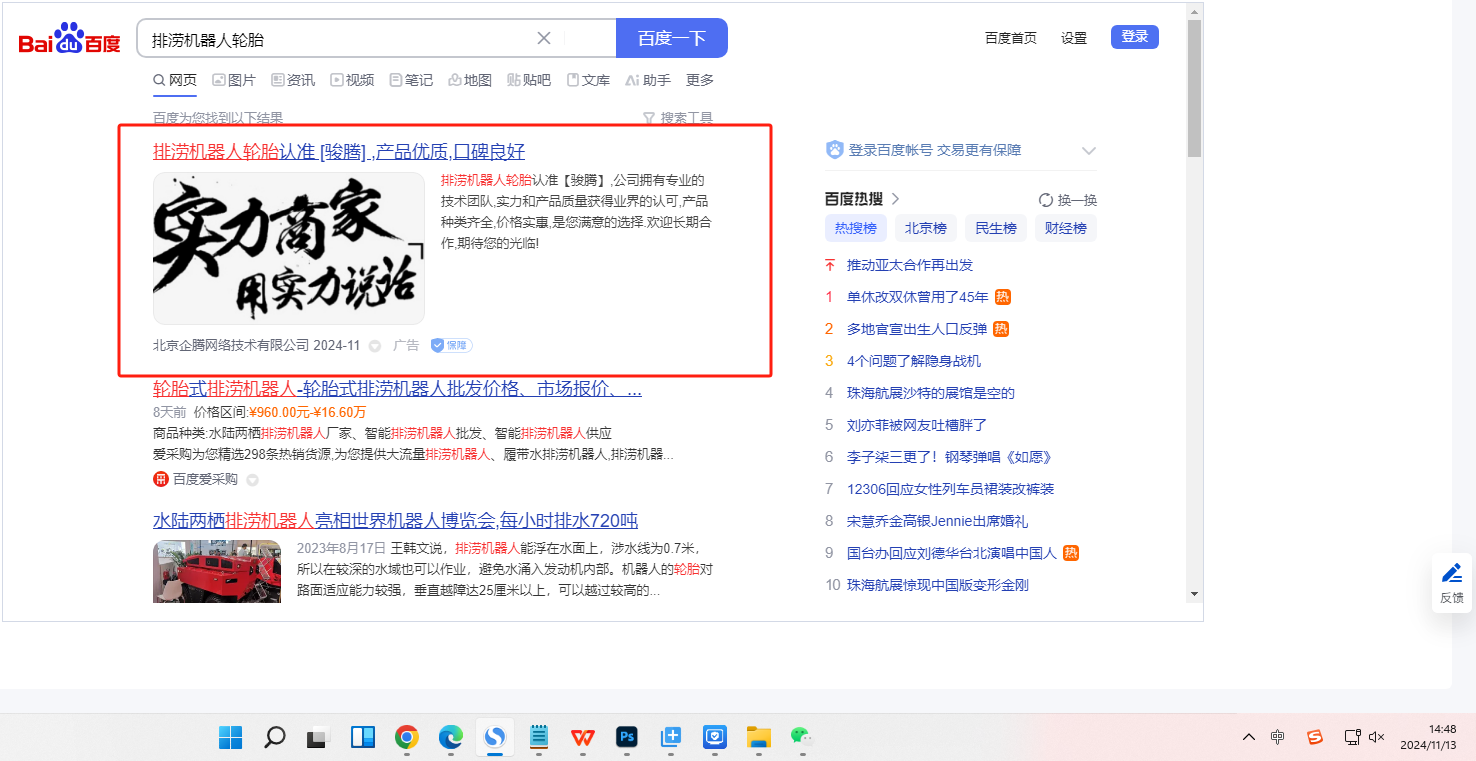The width and height of the screenshot is (1476, 761).
Task: Open the 百度热搜 arrow link
Action: [x=895, y=199]
